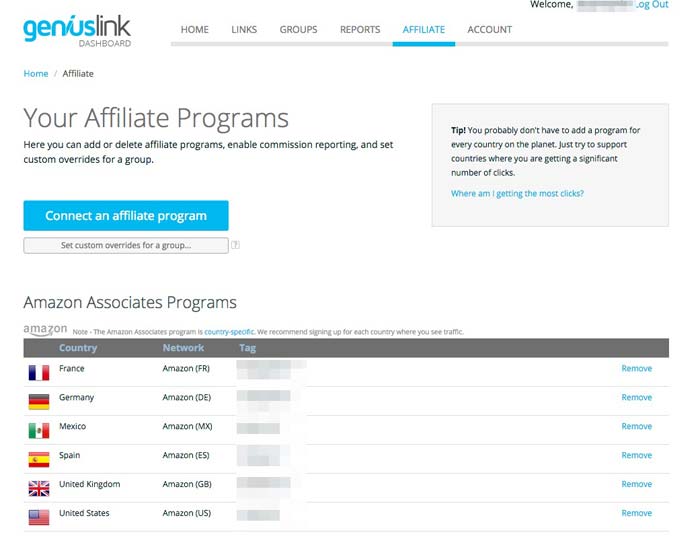The image size is (700, 553).
Task: Click the 'Amazon (DE)' network cell
Action: pyautogui.click(x=187, y=397)
